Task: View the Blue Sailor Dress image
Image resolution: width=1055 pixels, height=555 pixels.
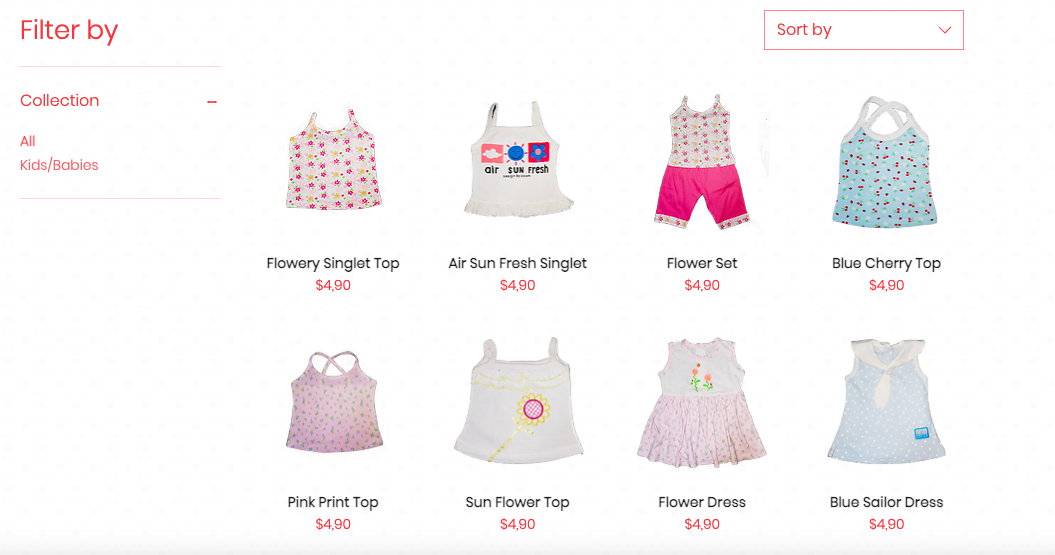Action: pyautogui.click(x=886, y=401)
